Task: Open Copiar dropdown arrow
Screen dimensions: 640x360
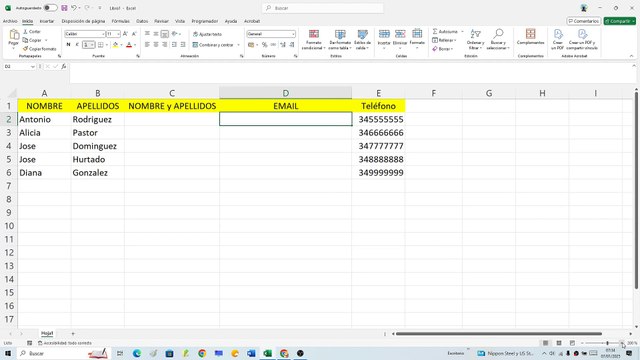Action: tap(46, 40)
